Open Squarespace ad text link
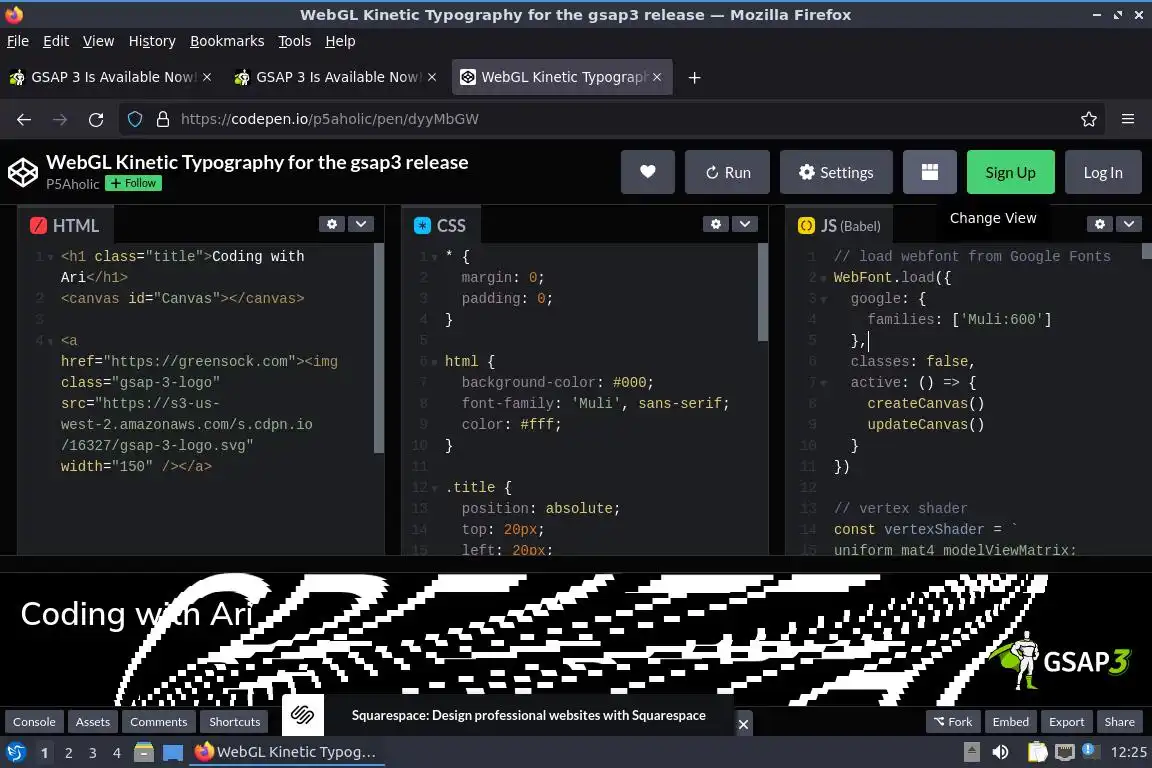Viewport: 1152px width, 768px height. 528,715
